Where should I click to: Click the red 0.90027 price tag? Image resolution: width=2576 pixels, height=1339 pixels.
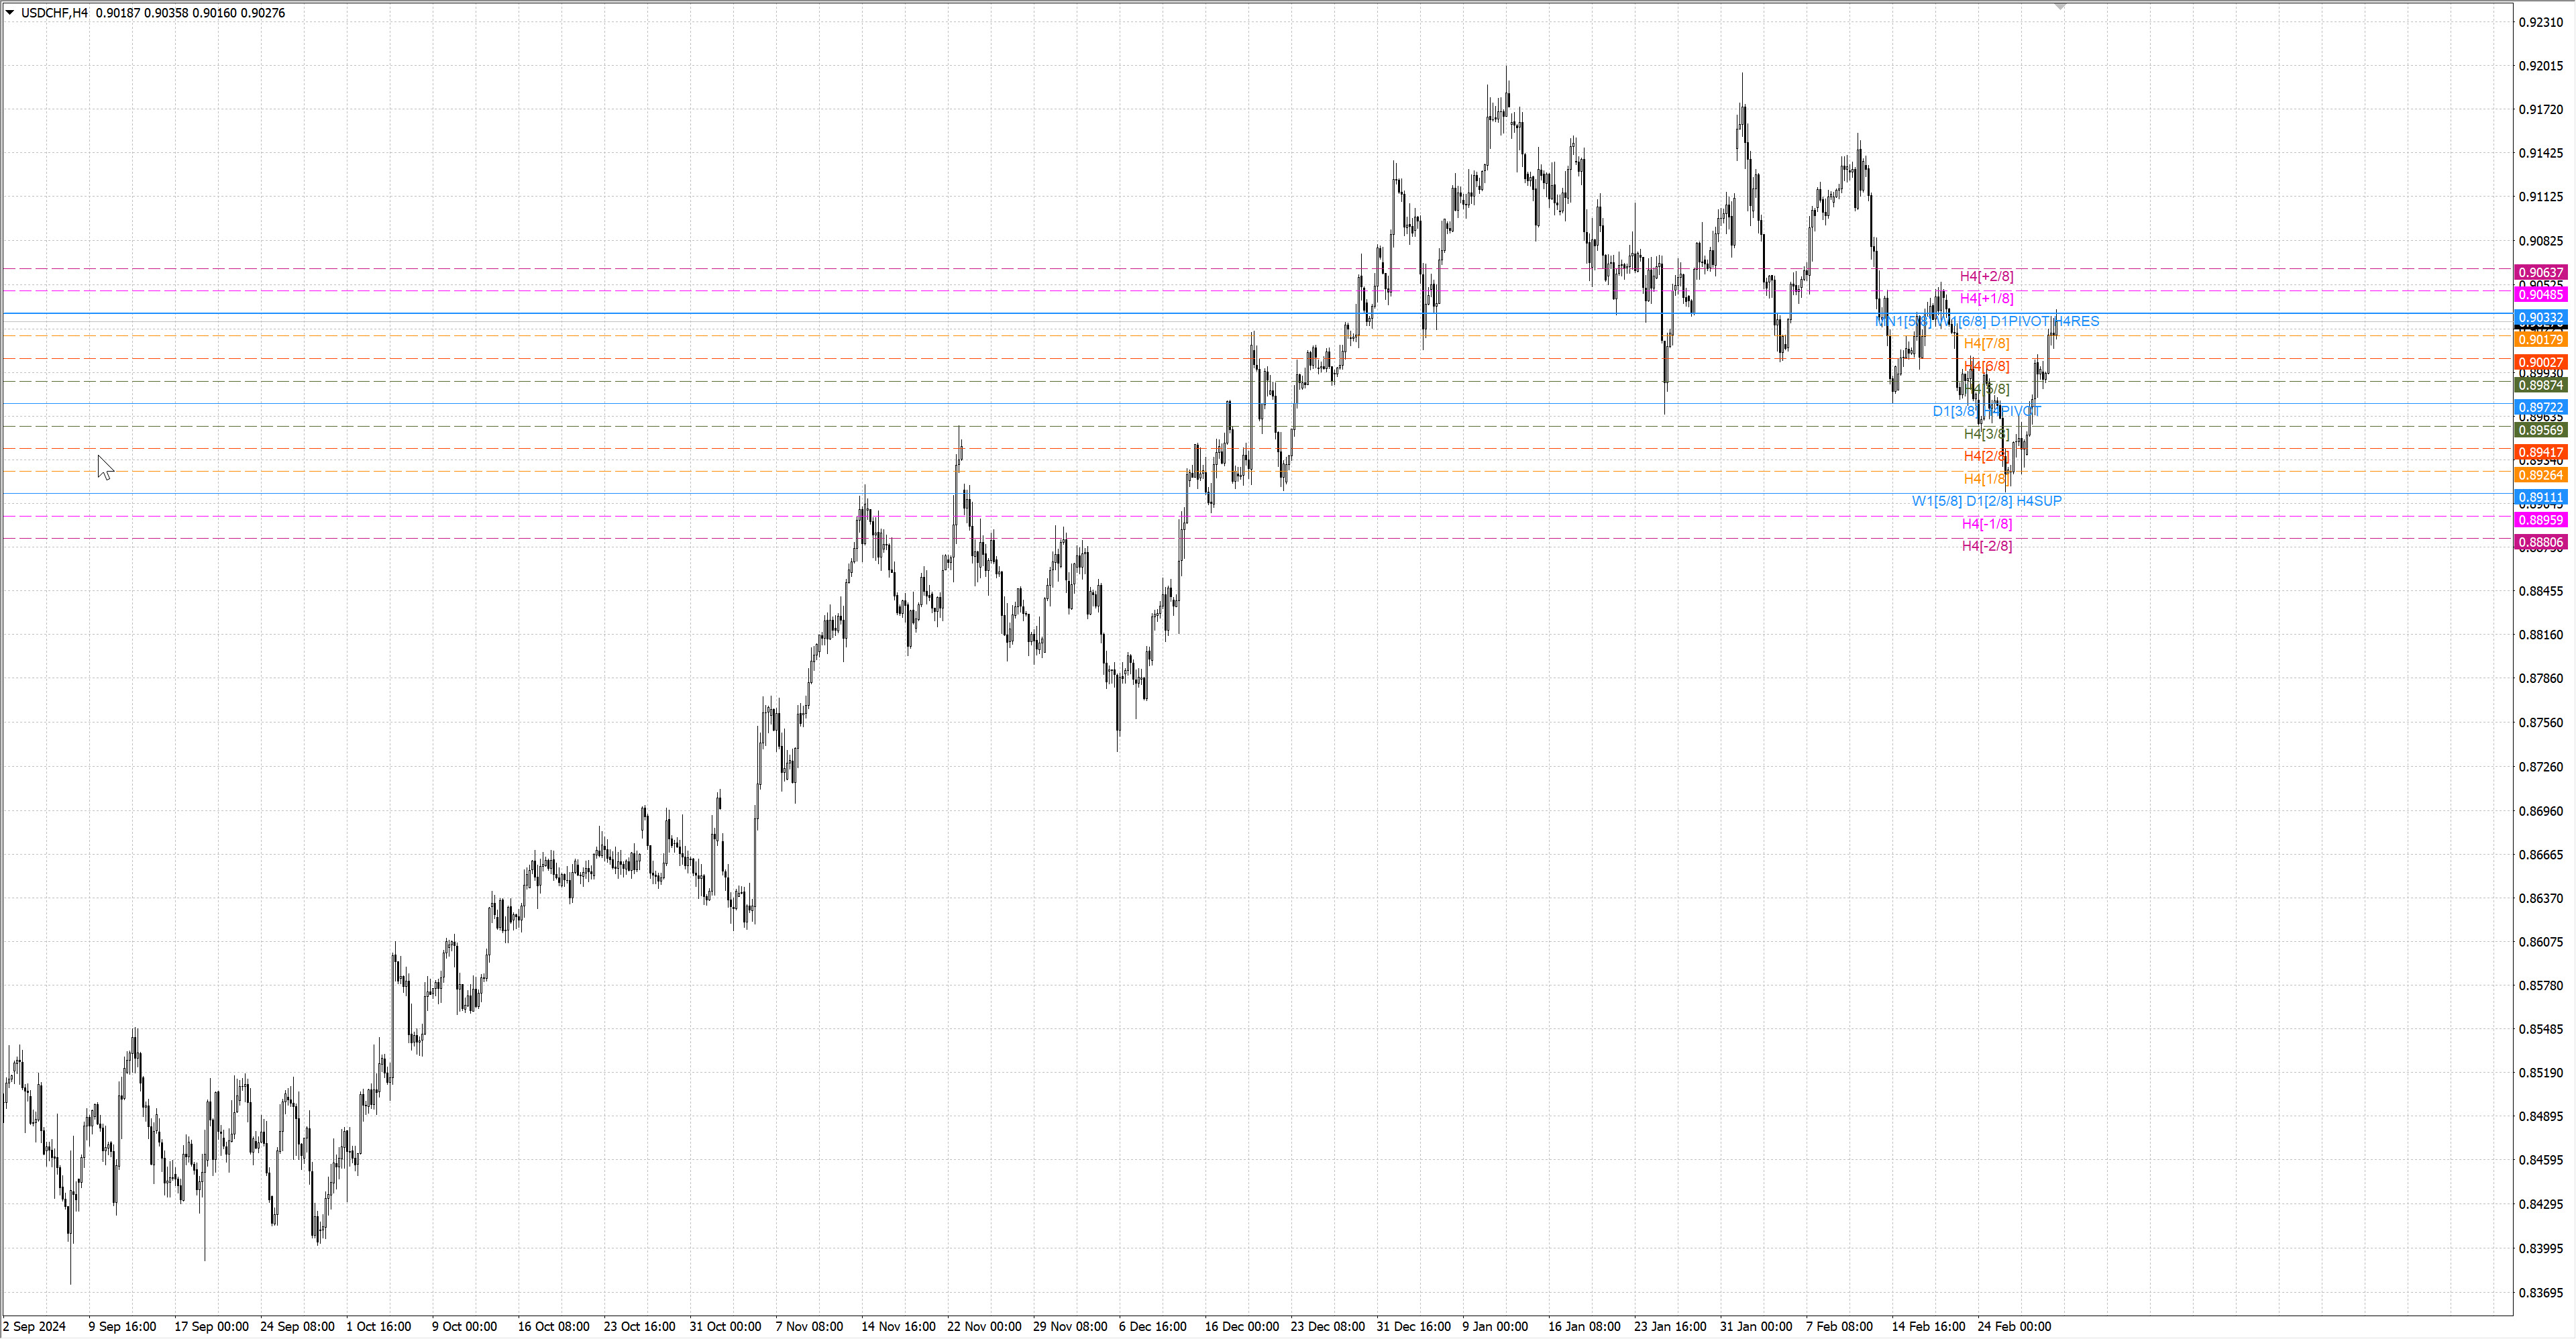point(2540,363)
